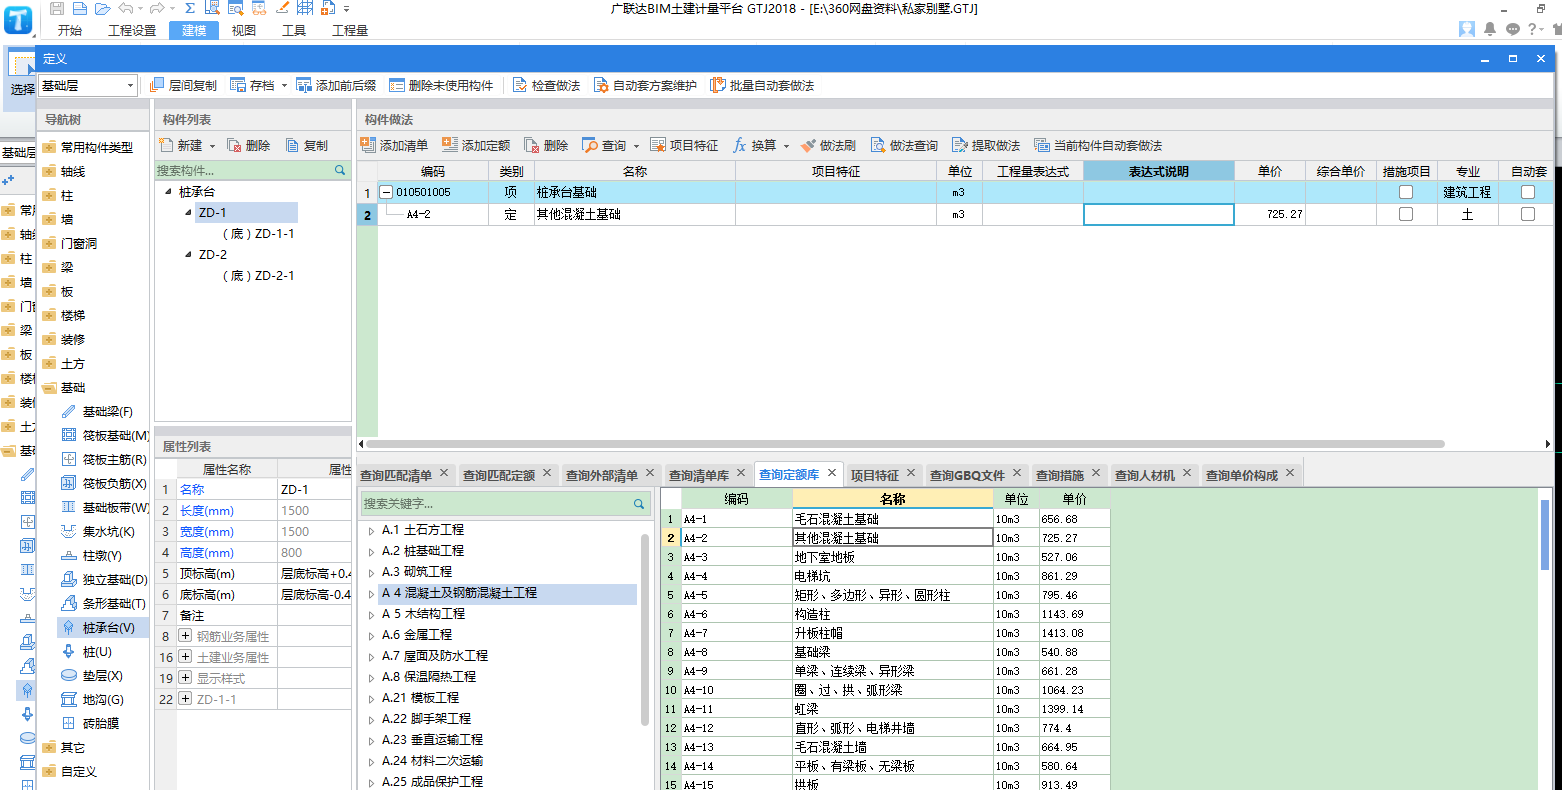Click 项目特征 toolbar icon
1562x790 pixels.
pyautogui.click(x=658, y=145)
